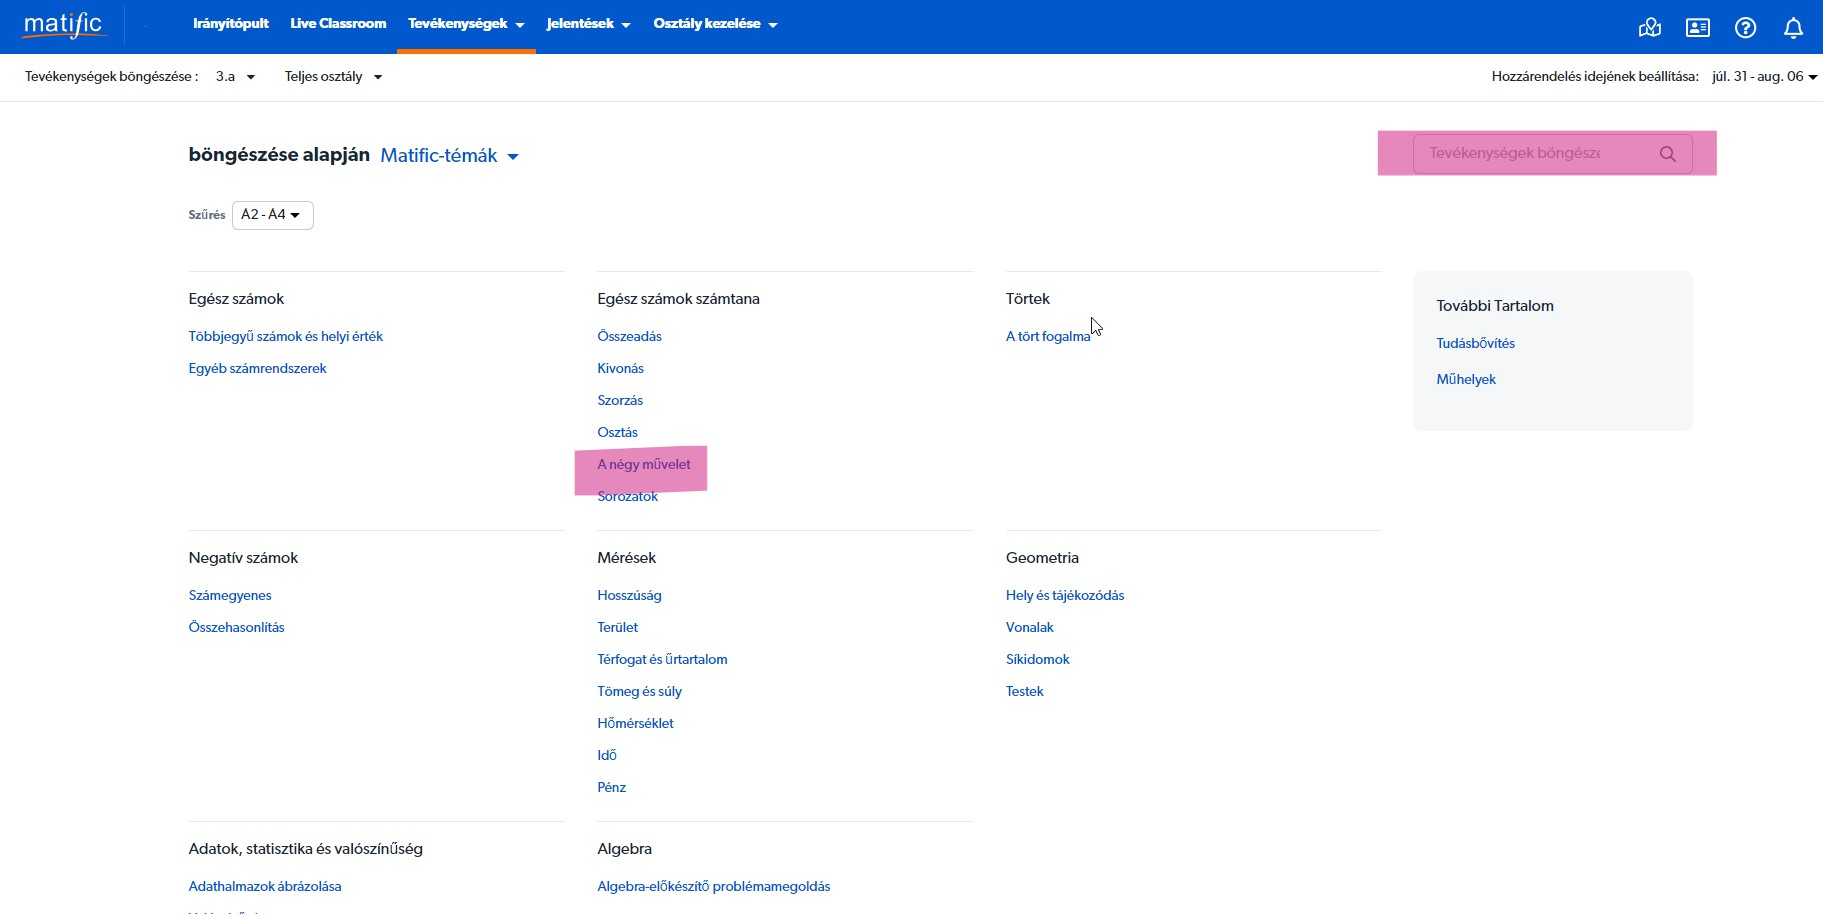This screenshot has height=914, width=1823.
Task: Click the map location icon in header
Action: coord(1649,28)
